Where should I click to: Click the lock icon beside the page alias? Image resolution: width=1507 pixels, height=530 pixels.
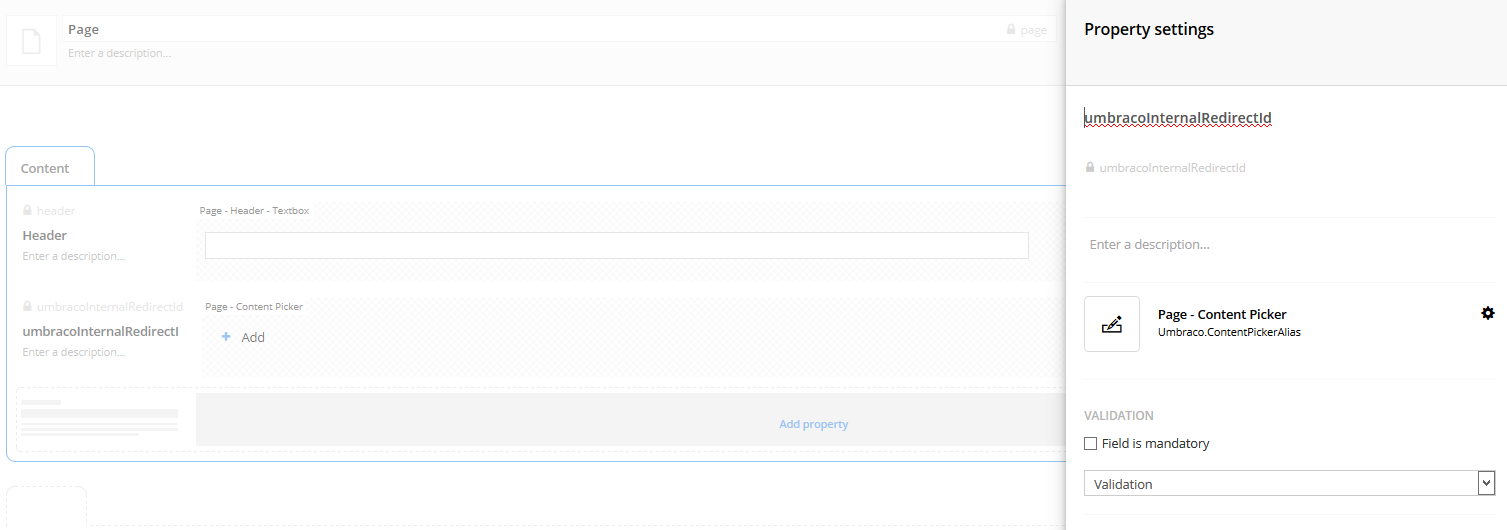[1011, 30]
